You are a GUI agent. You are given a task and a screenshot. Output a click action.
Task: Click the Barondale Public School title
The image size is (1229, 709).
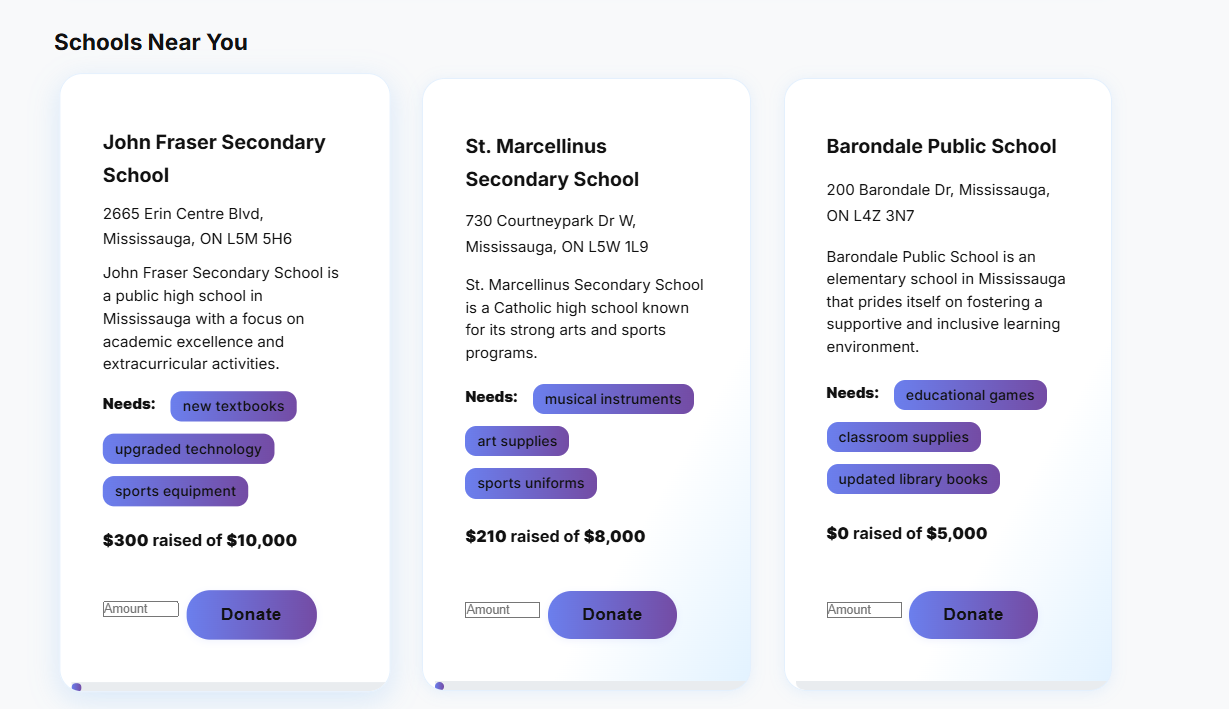coord(941,146)
